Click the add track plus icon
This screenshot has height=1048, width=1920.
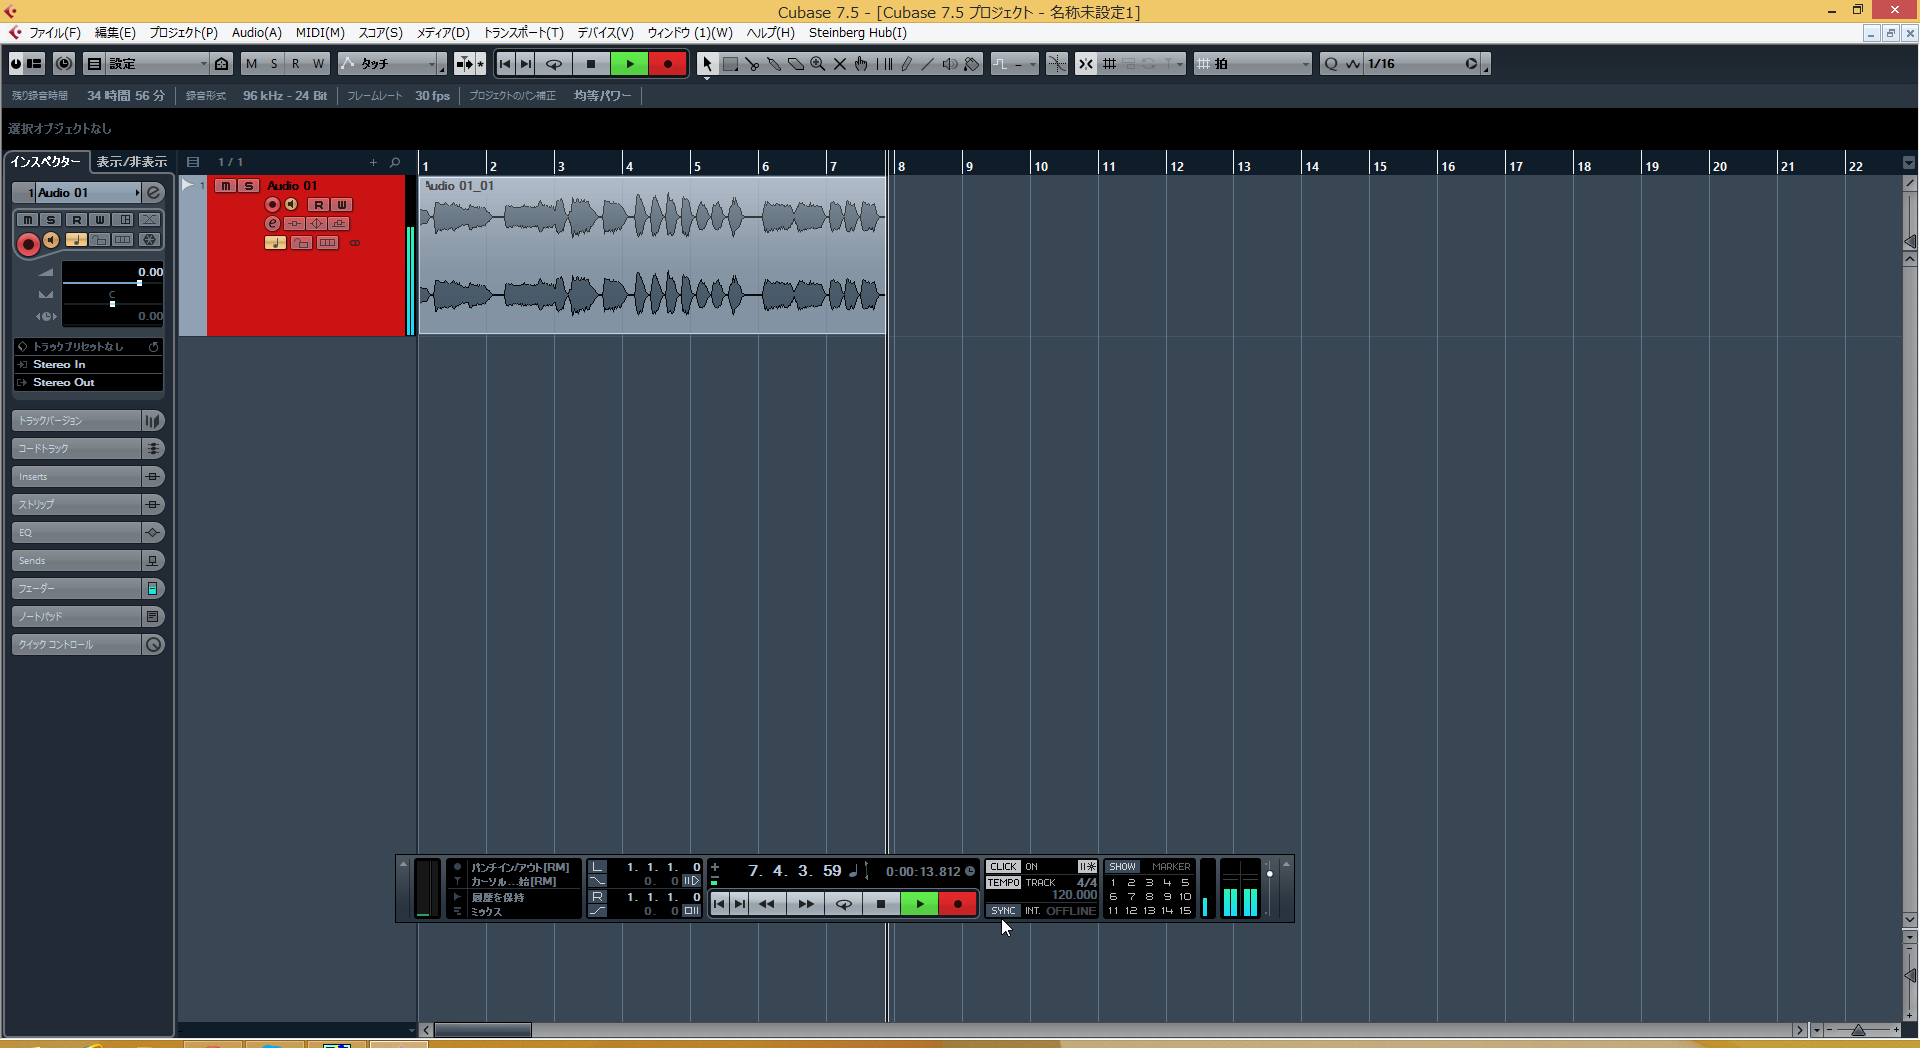[373, 162]
